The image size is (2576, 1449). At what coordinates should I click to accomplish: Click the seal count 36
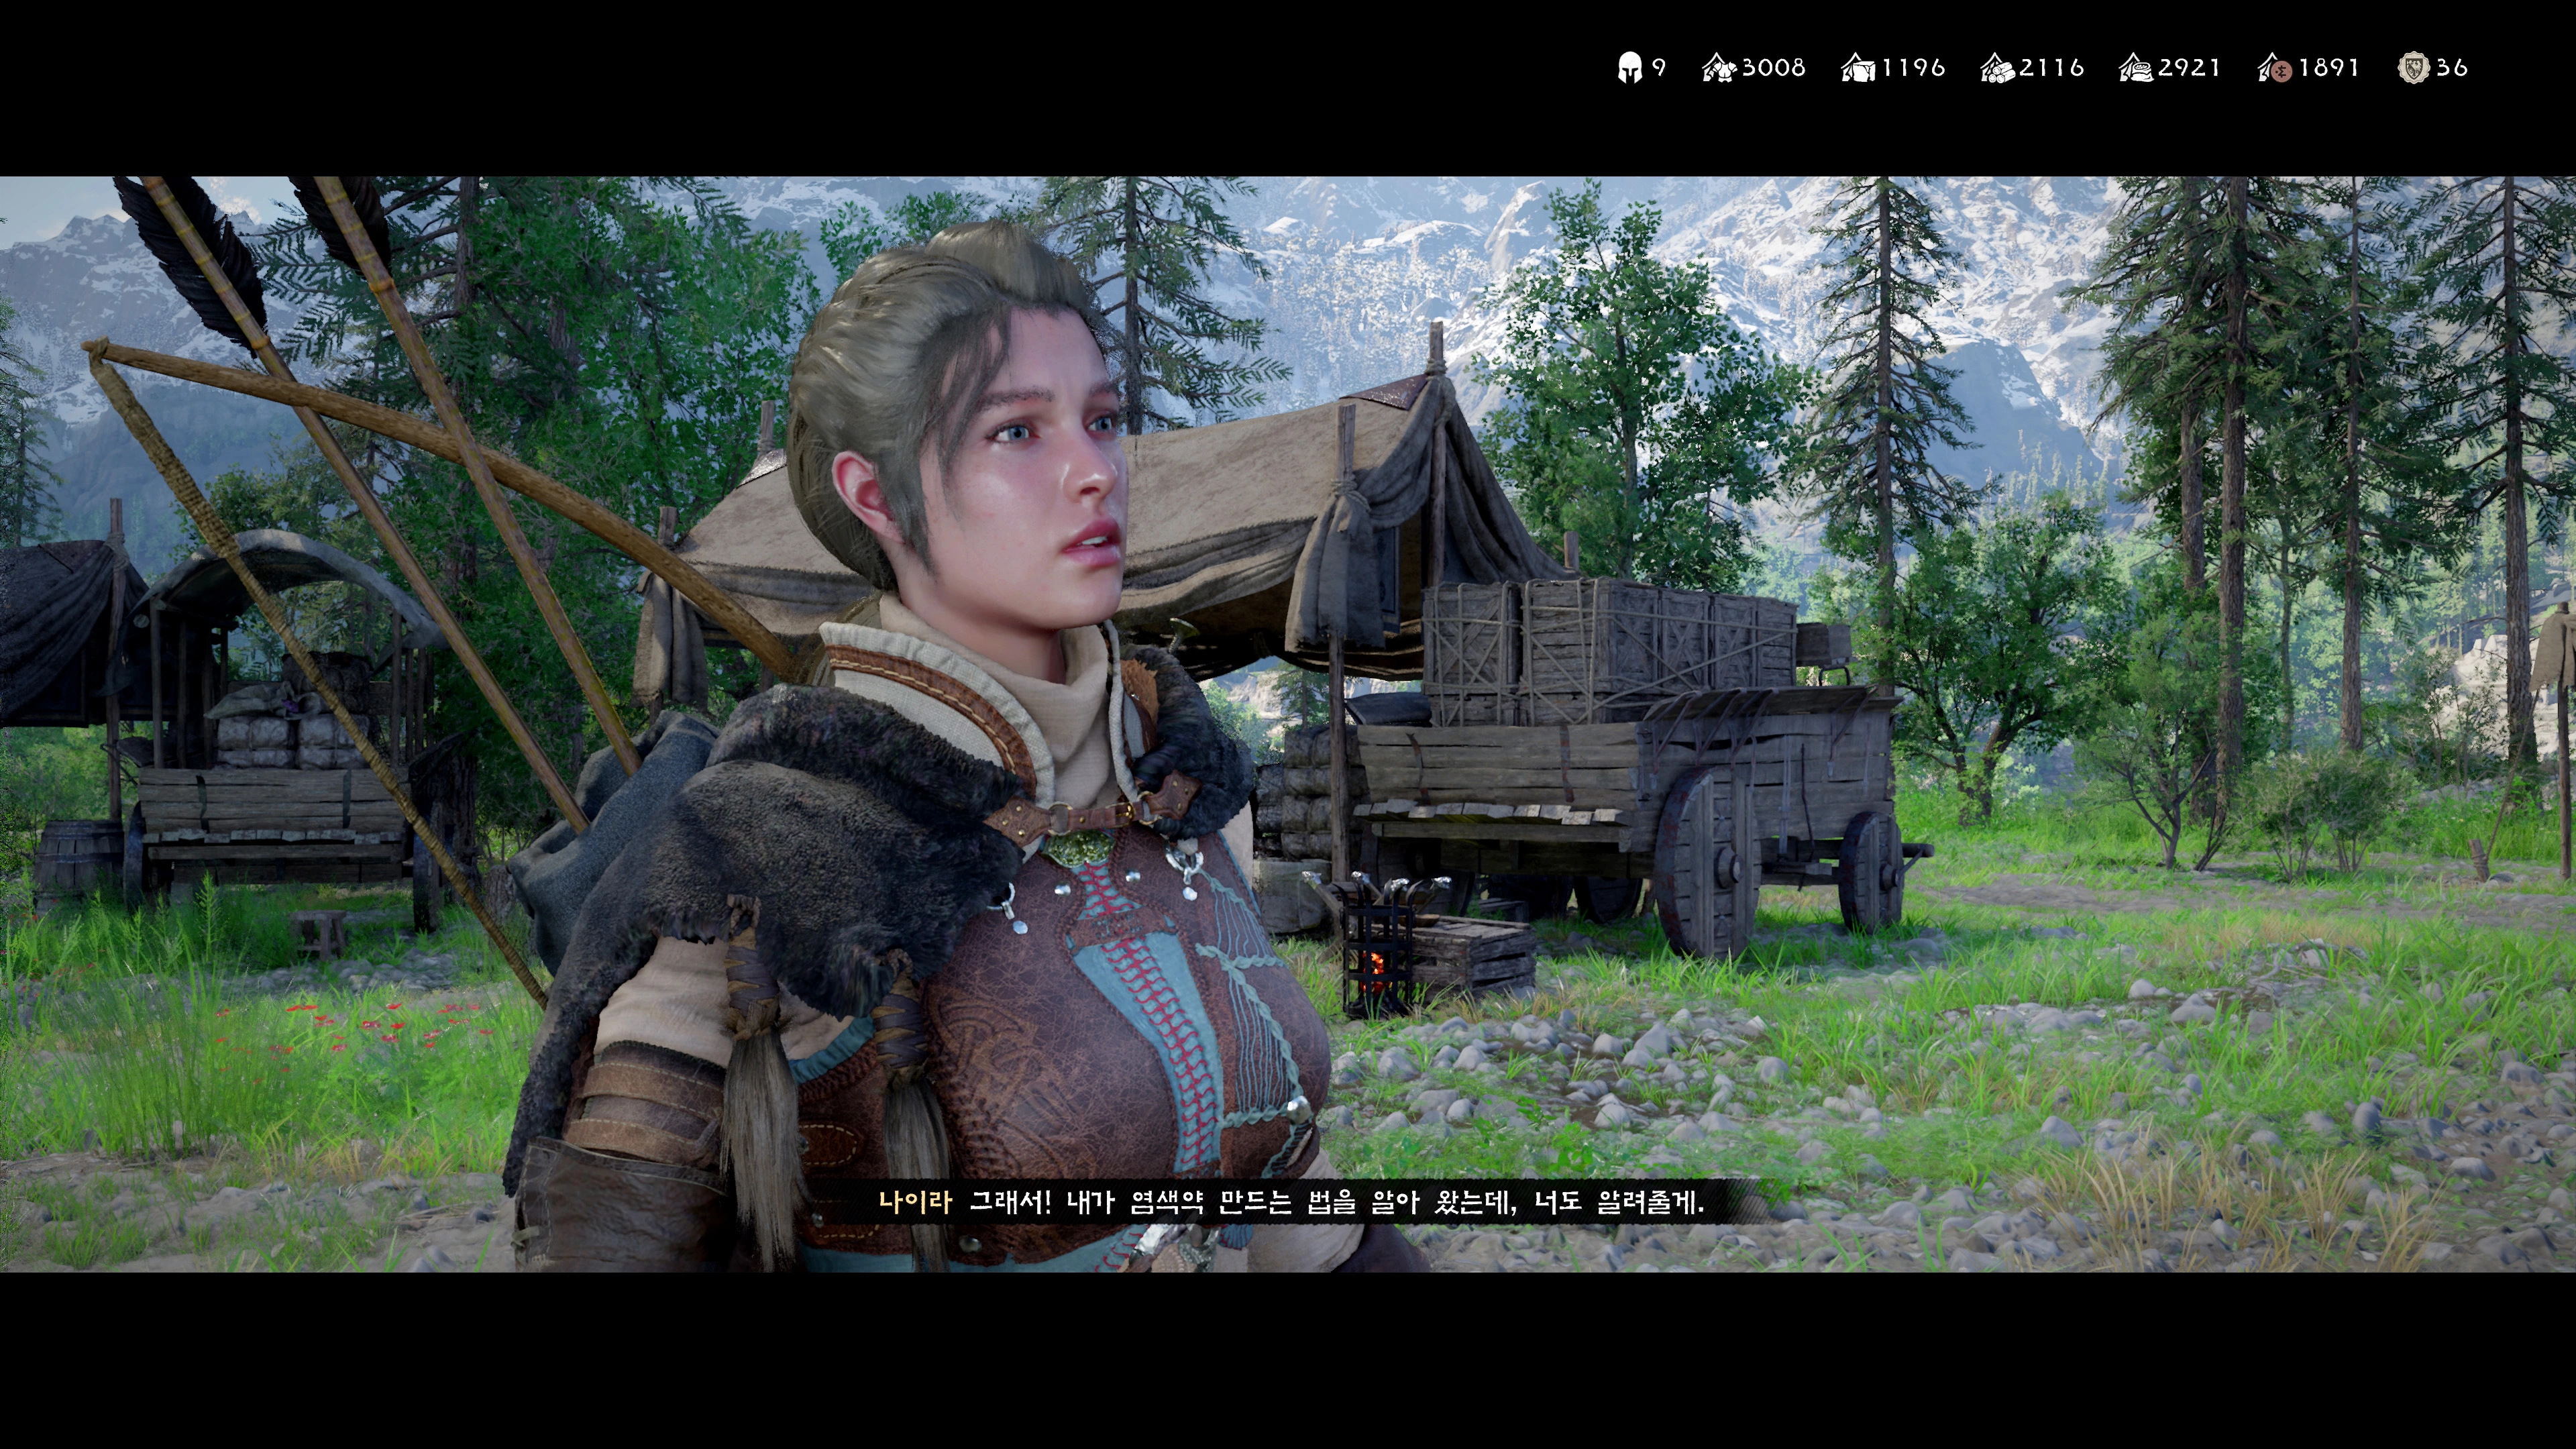pyautogui.click(x=2452, y=68)
